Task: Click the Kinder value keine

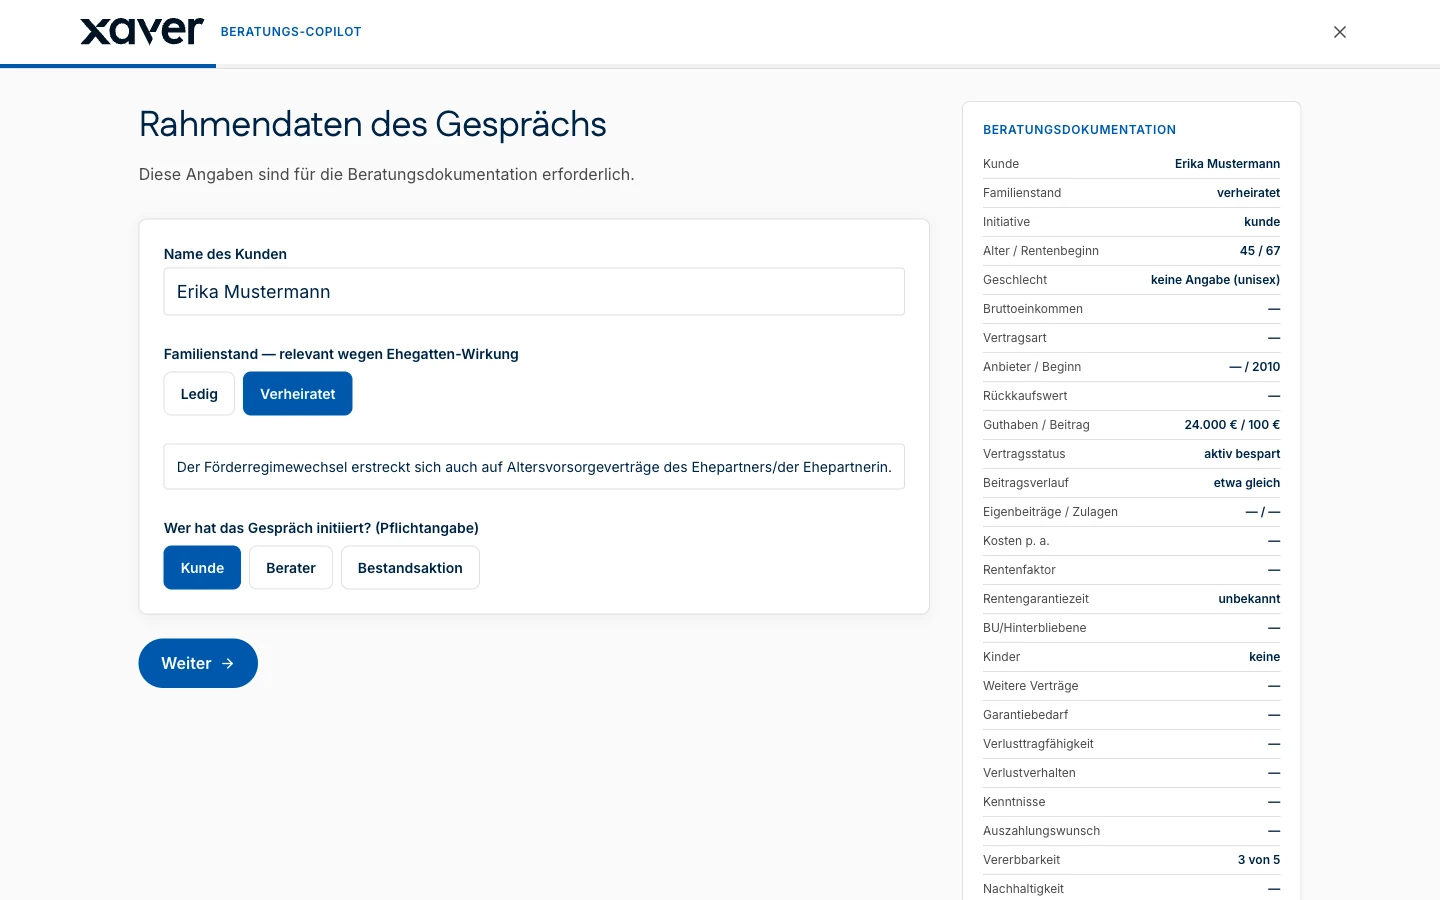Action: point(1264,657)
